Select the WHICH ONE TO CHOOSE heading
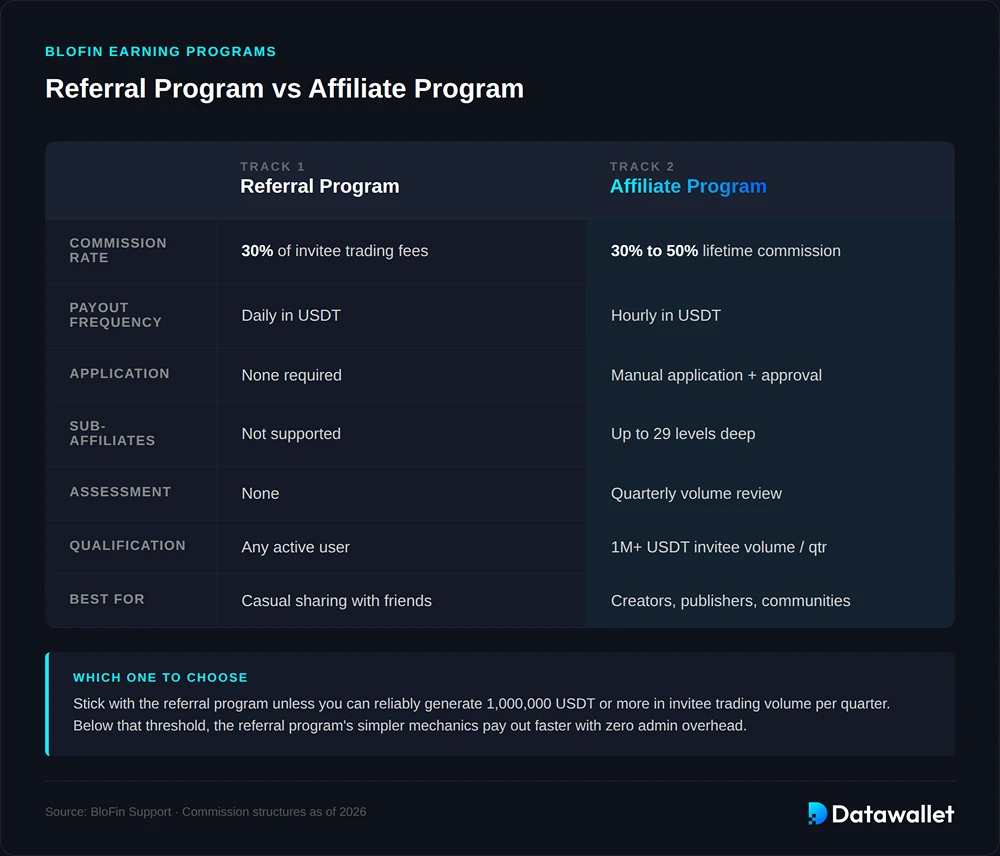 tap(160, 677)
